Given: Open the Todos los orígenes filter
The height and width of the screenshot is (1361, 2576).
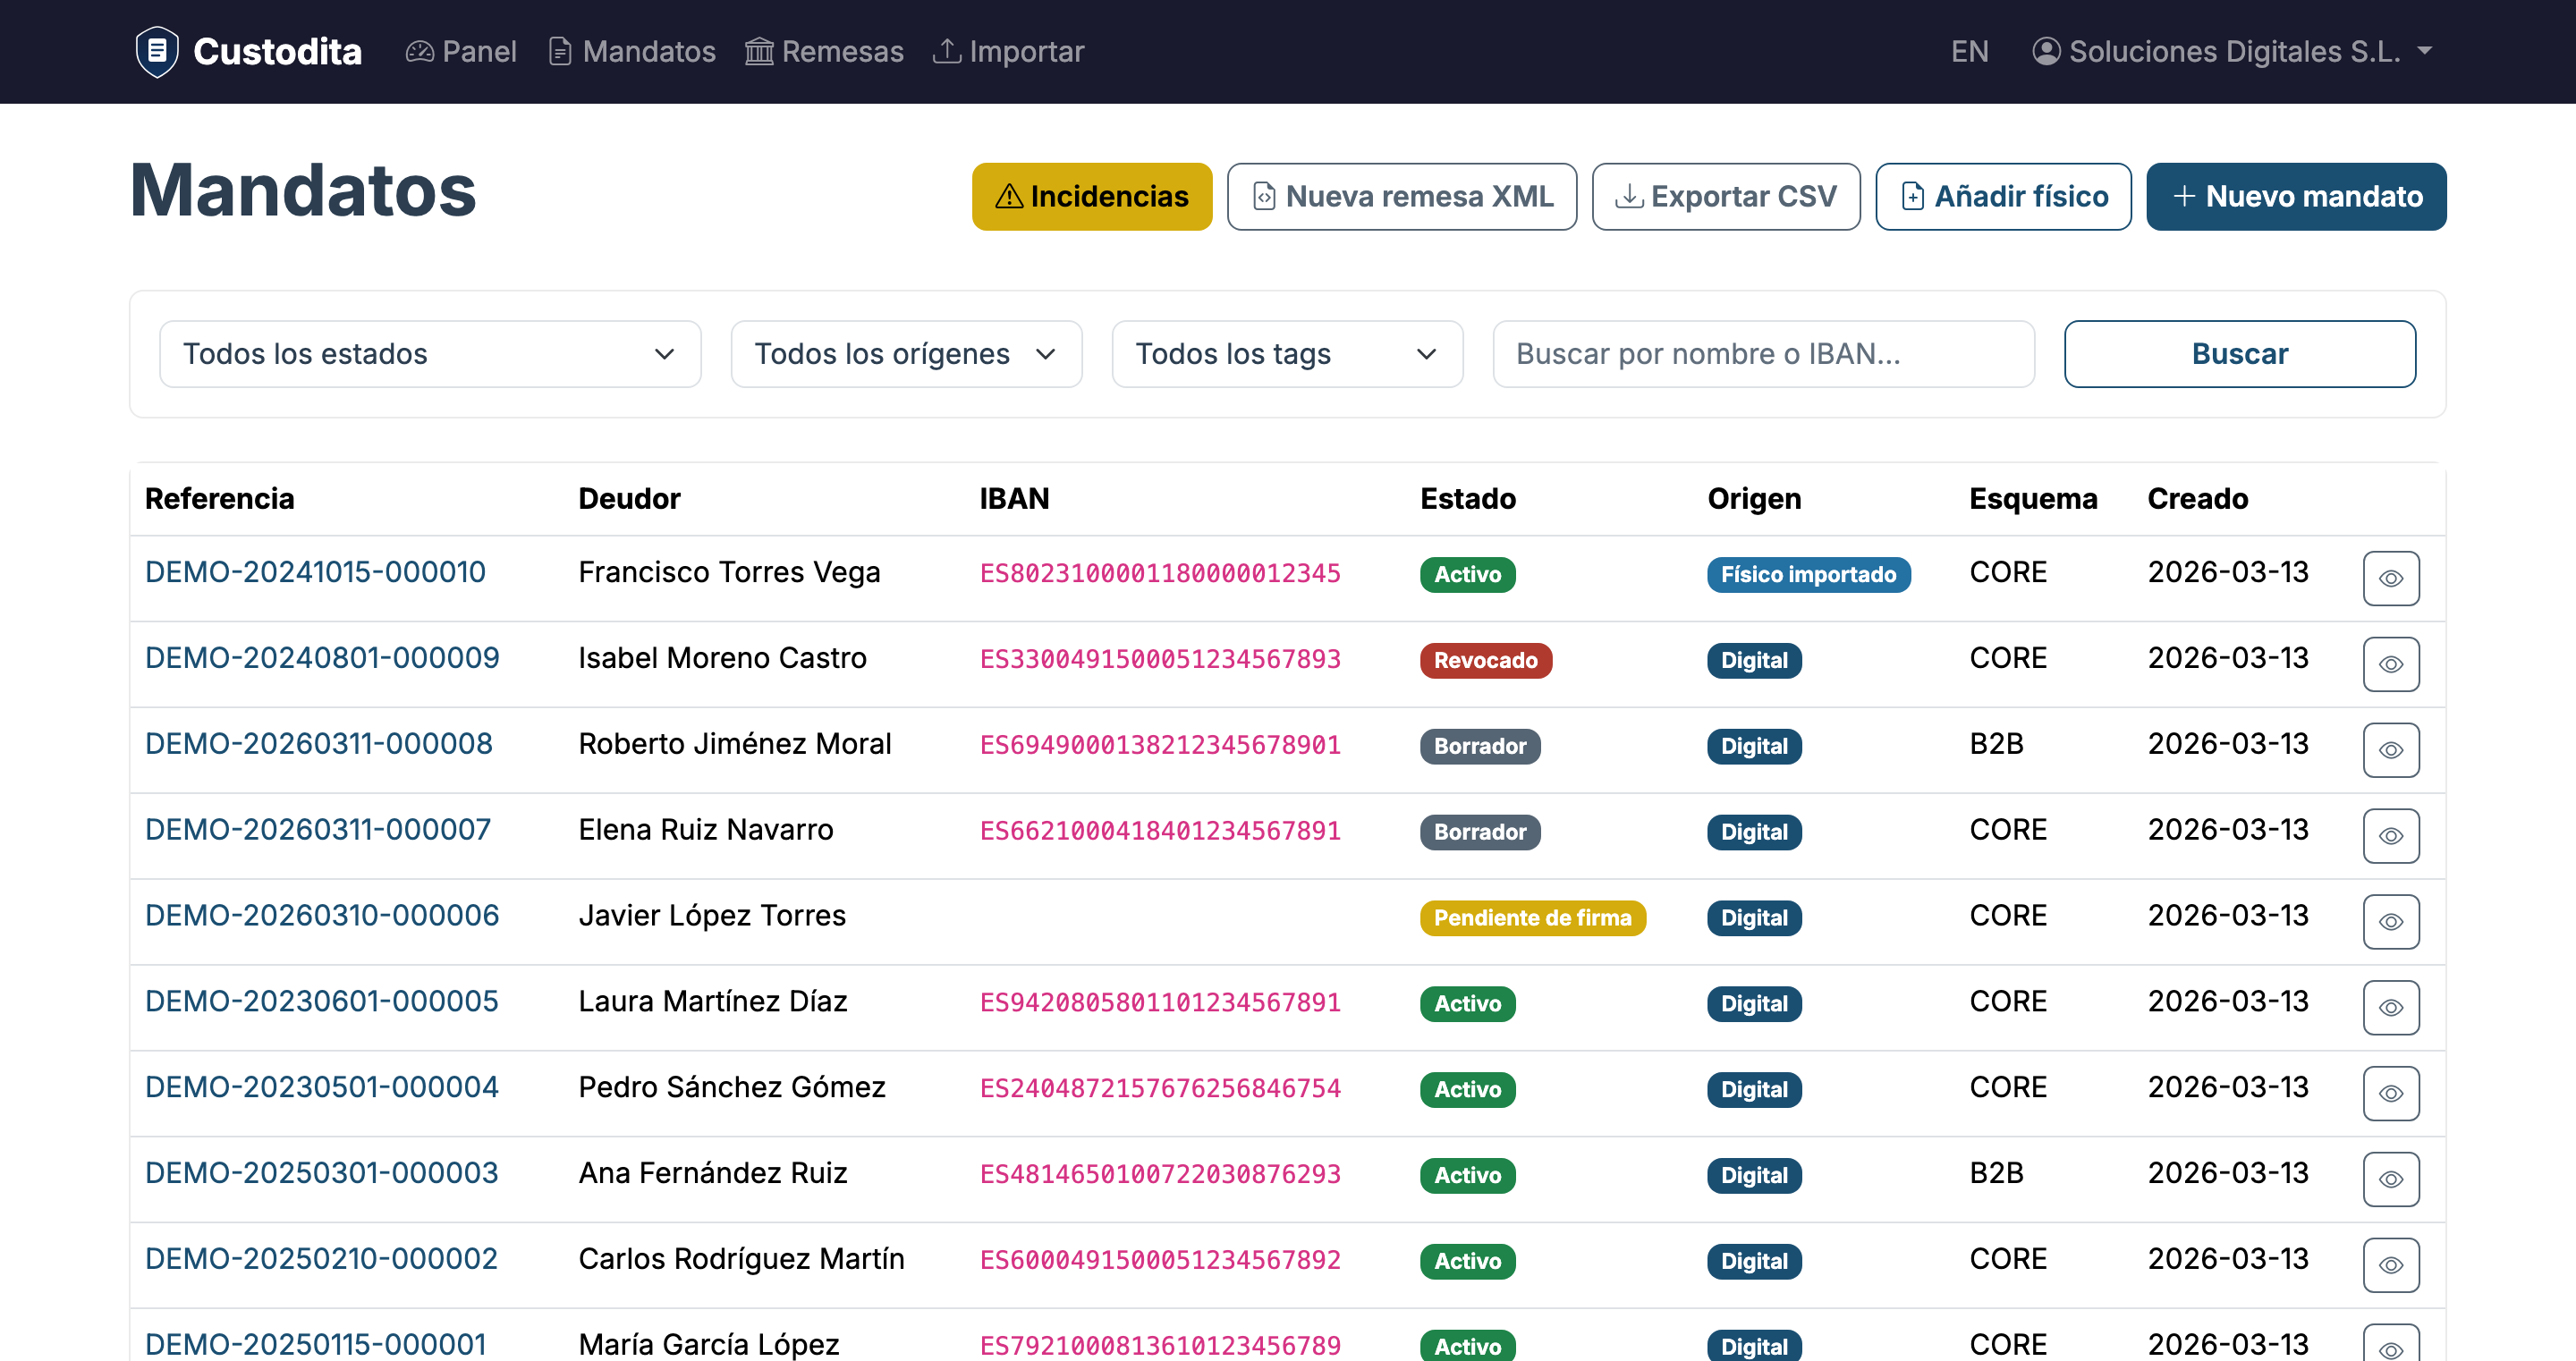Looking at the screenshot, I should [906, 354].
